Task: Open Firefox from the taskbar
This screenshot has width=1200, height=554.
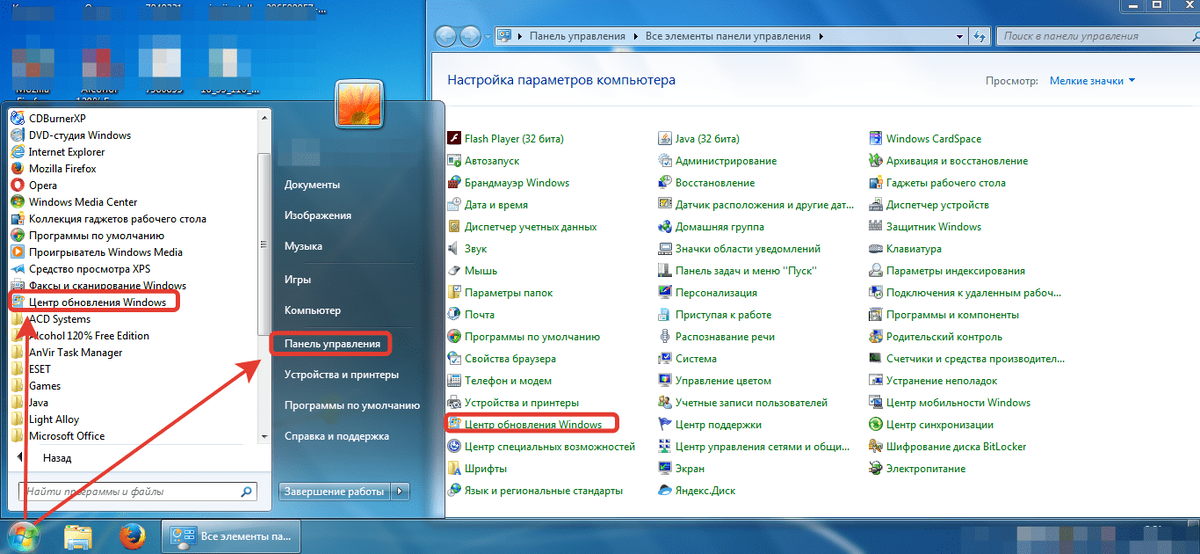Action: (x=132, y=535)
